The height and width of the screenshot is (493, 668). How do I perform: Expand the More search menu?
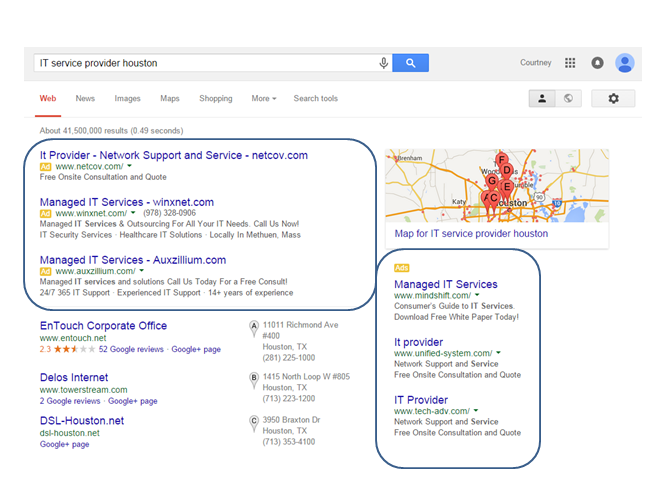point(264,98)
